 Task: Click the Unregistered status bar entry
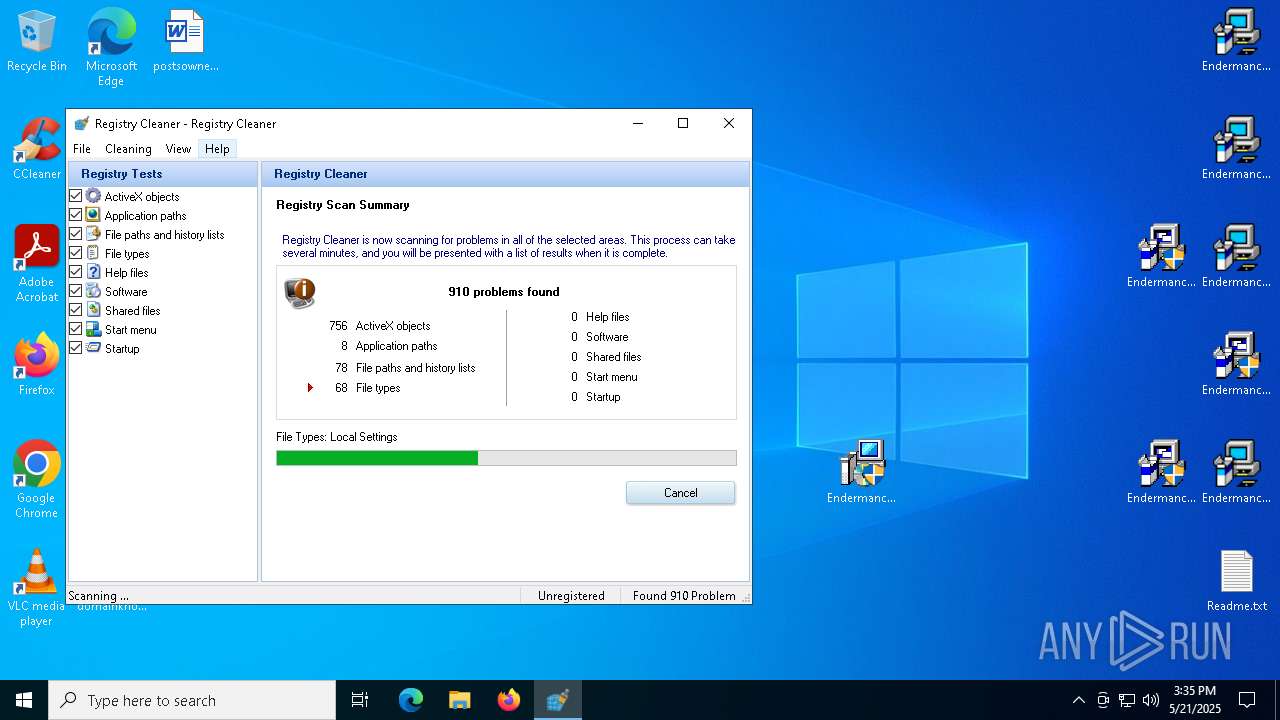pyautogui.click(x=571, y=595)
